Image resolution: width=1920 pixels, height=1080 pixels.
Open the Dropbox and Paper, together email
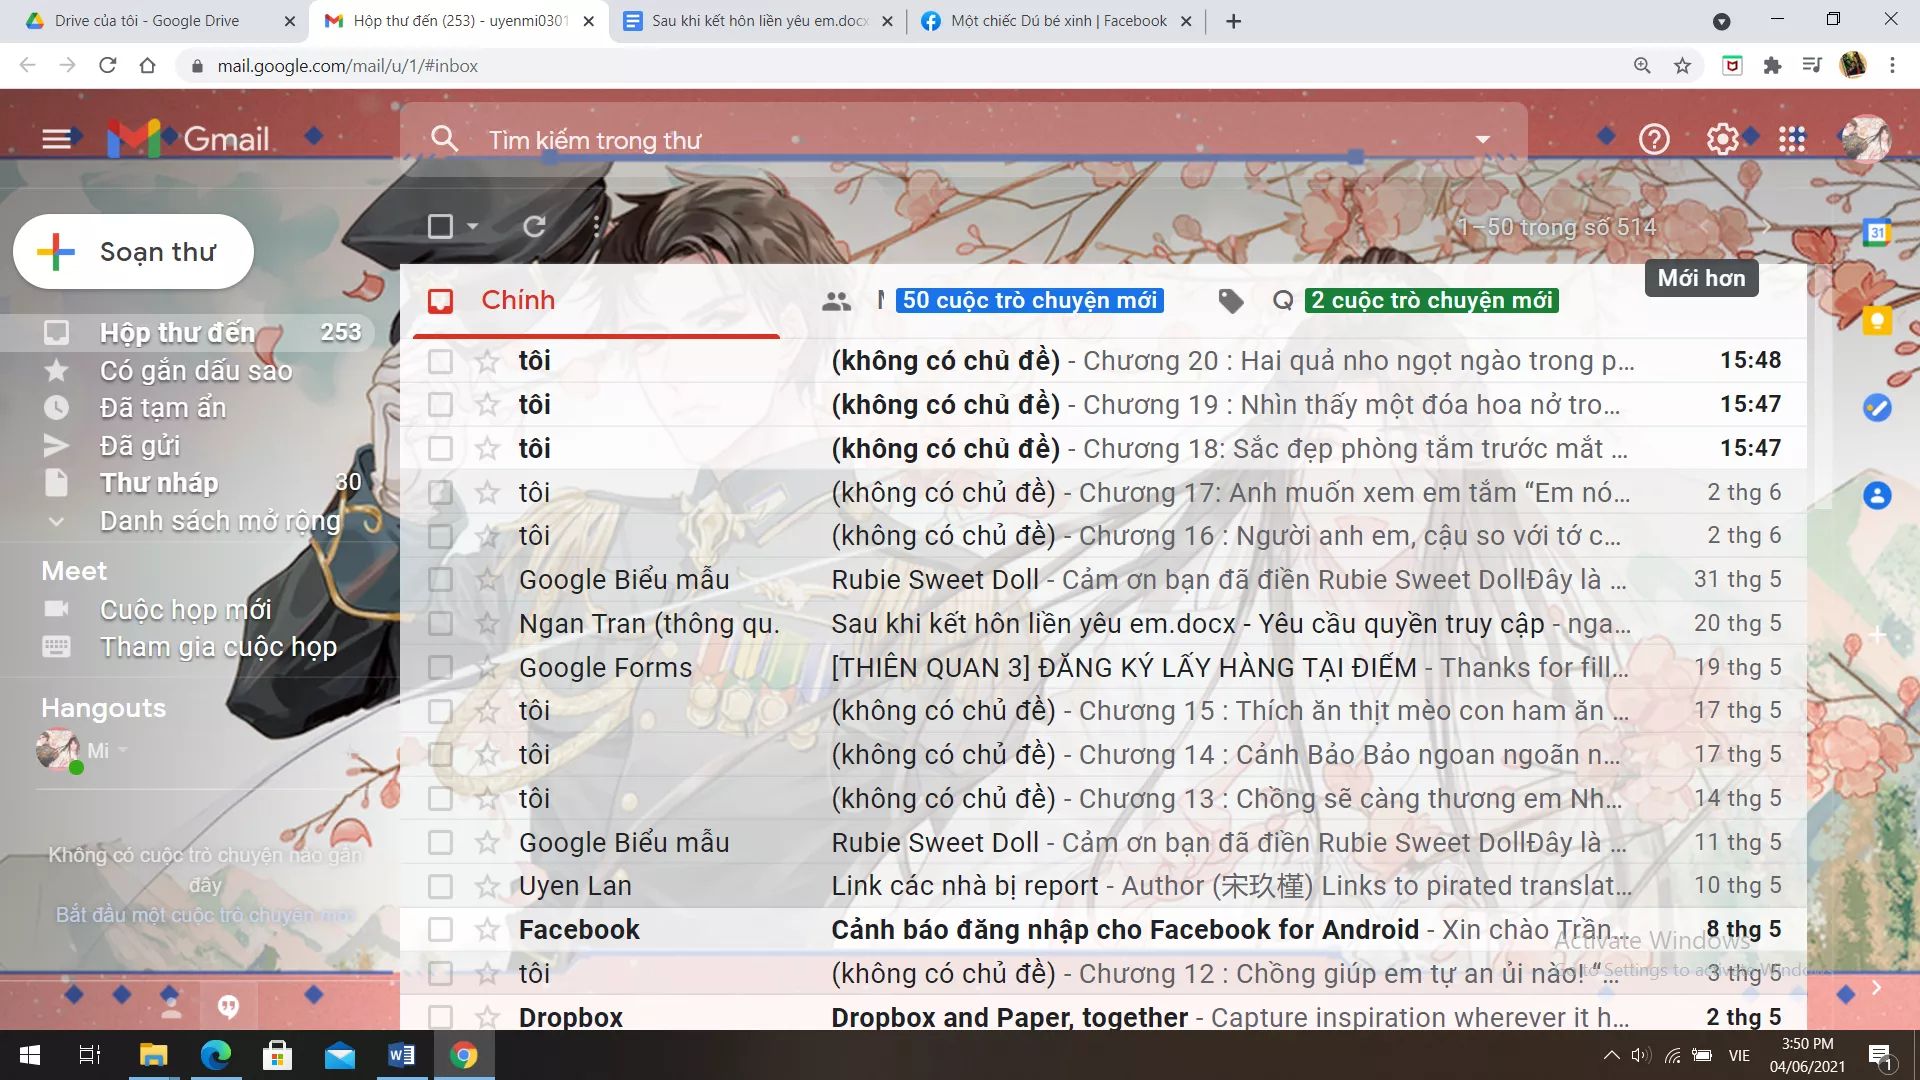pos(1103,1017)
